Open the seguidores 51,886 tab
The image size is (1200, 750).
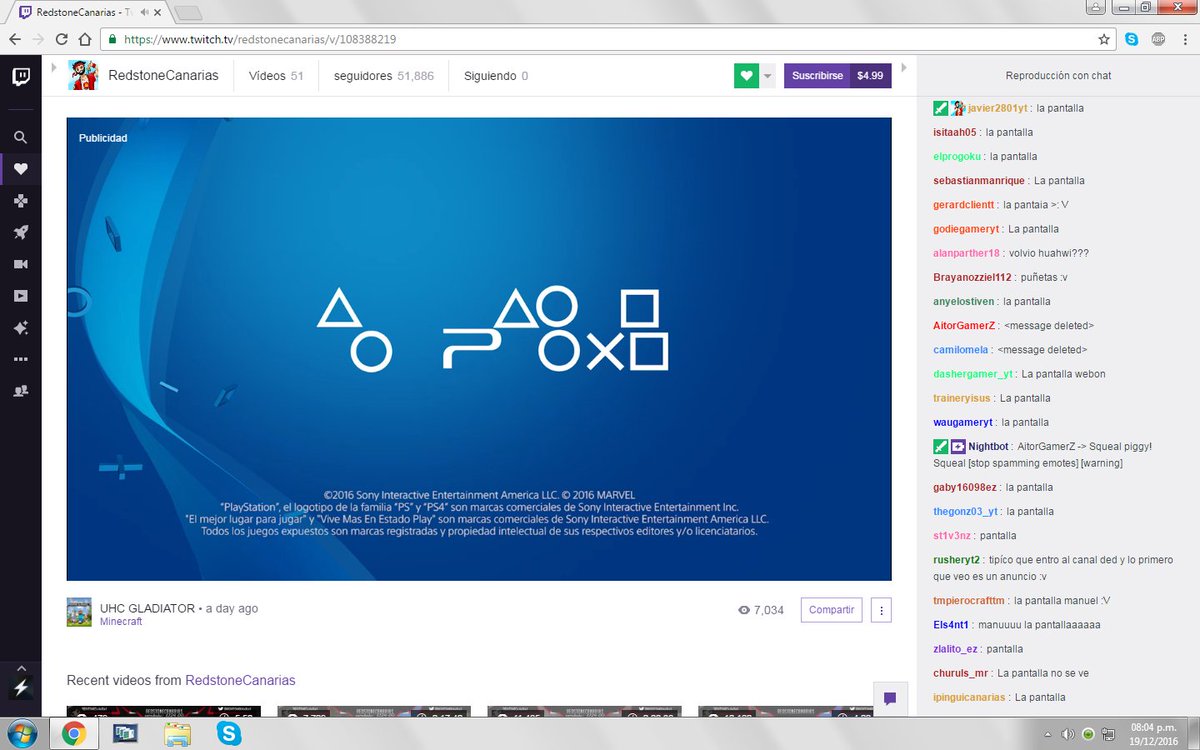pyautogui.click(x=384, y=76)
